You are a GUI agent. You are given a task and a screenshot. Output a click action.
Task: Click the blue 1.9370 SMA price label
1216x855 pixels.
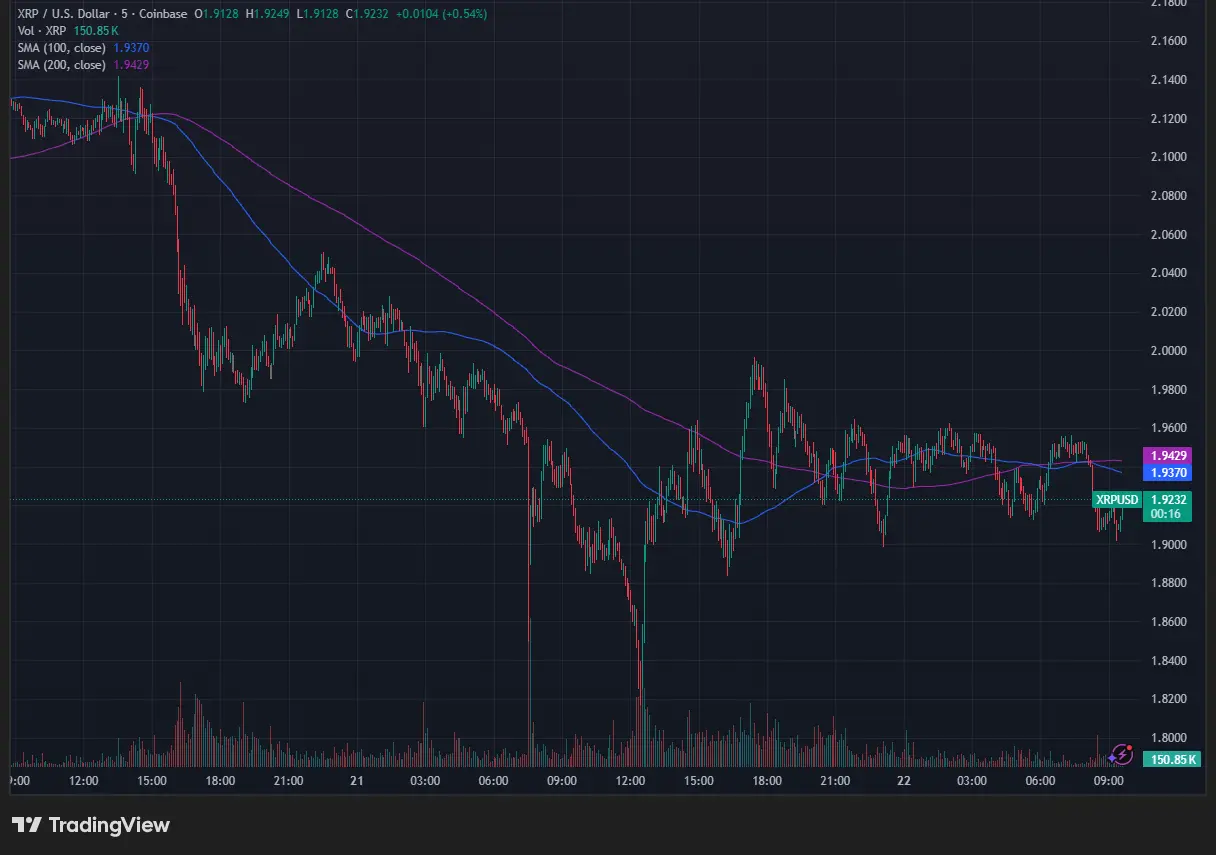click(1167, 472)
